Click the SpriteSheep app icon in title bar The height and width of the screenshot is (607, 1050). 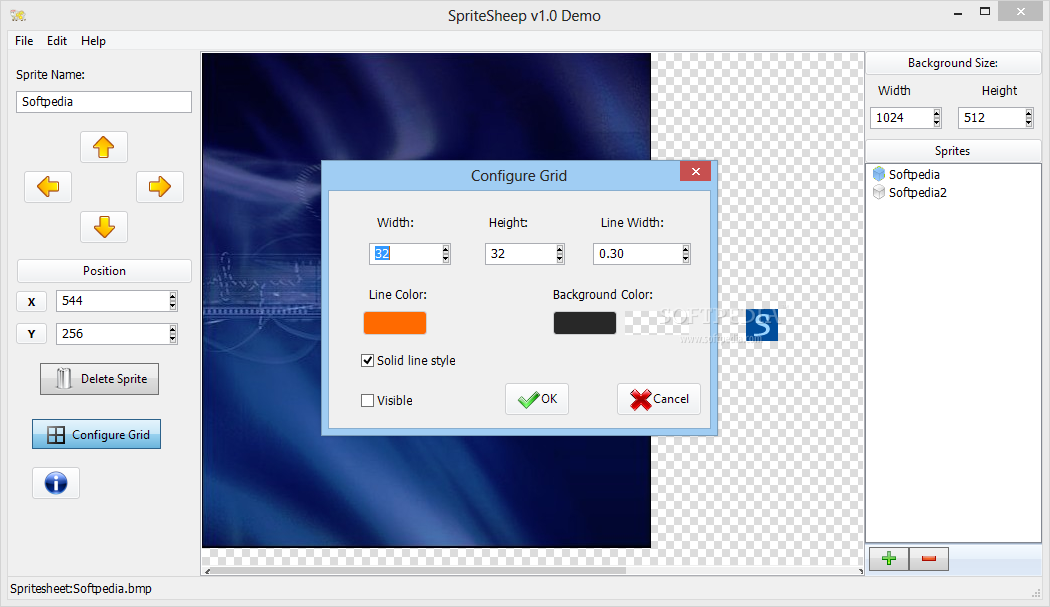click(18, 15)
